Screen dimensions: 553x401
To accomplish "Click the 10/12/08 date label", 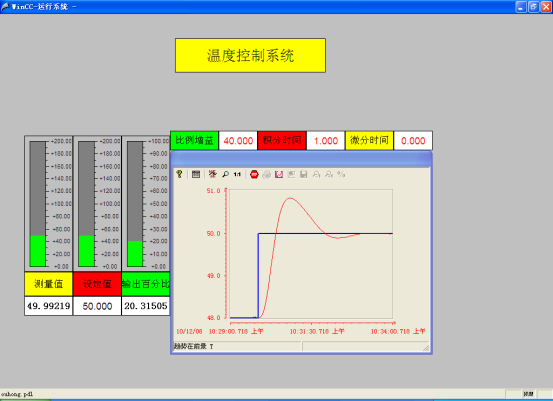I will pyautogui.click(x=189, y=332).
